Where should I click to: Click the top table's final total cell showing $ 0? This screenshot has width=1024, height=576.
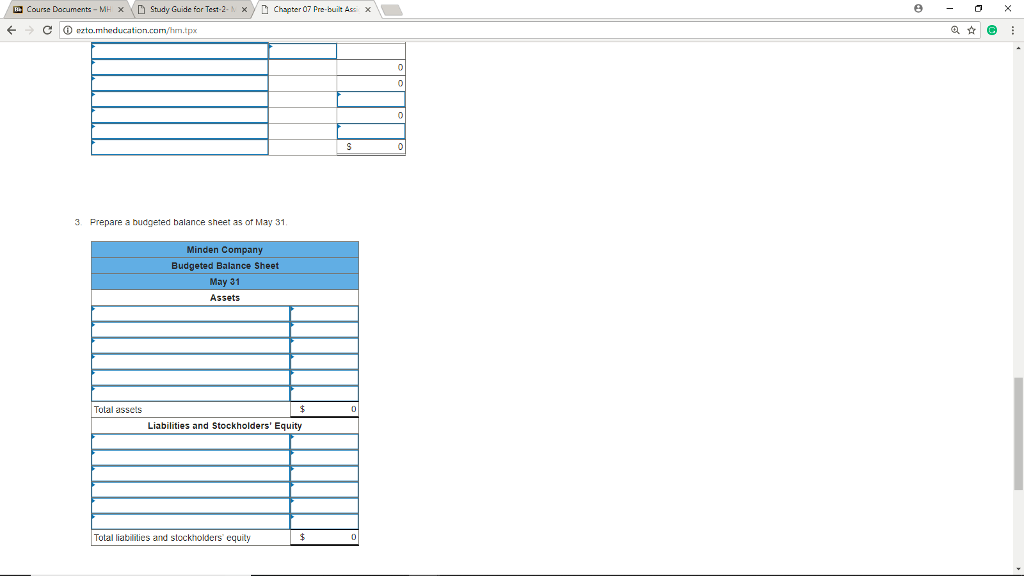point(371,147)
